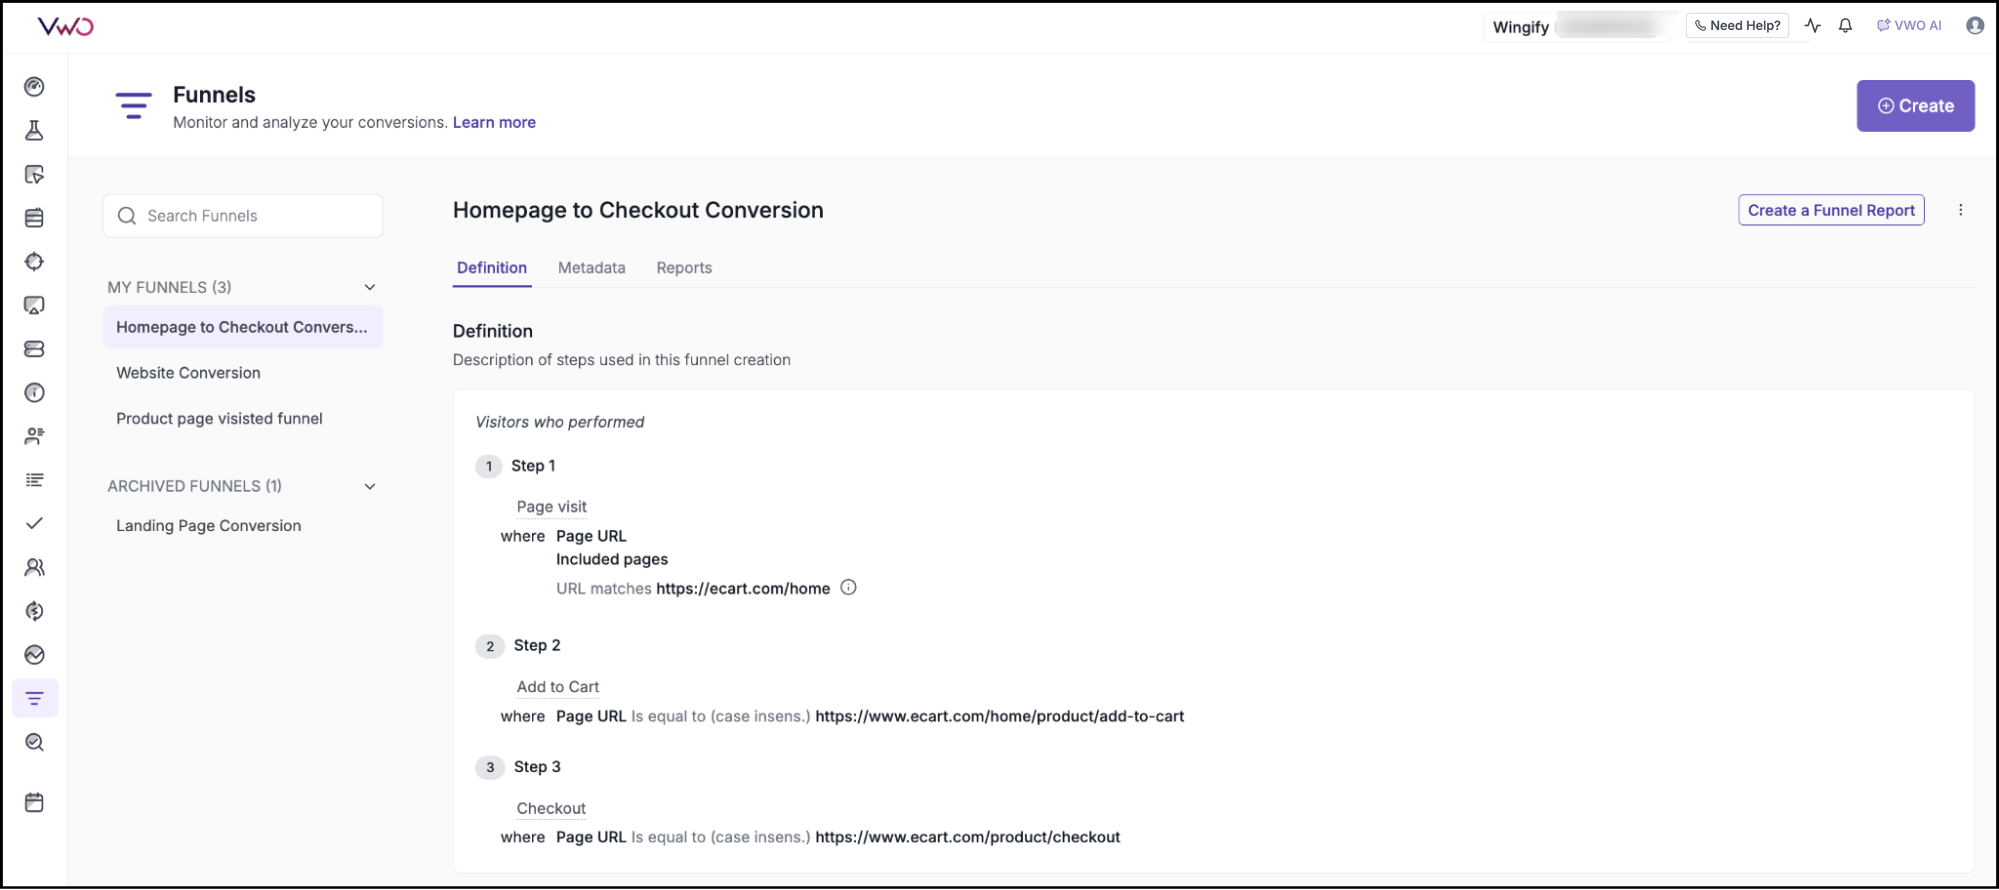1999x890 pixels.
Task: Select the flask Testing icon in sidebar
Action: click(x=35, y=130)
